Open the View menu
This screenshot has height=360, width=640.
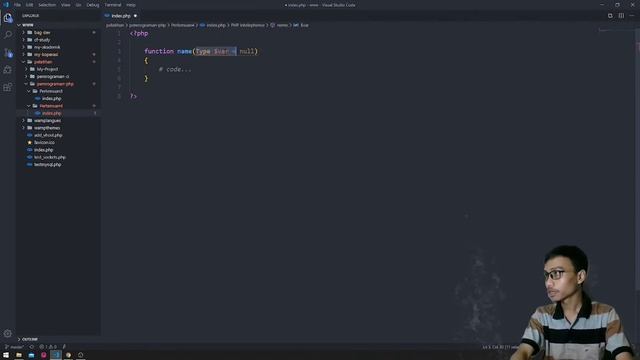click(x=66, y=5)
